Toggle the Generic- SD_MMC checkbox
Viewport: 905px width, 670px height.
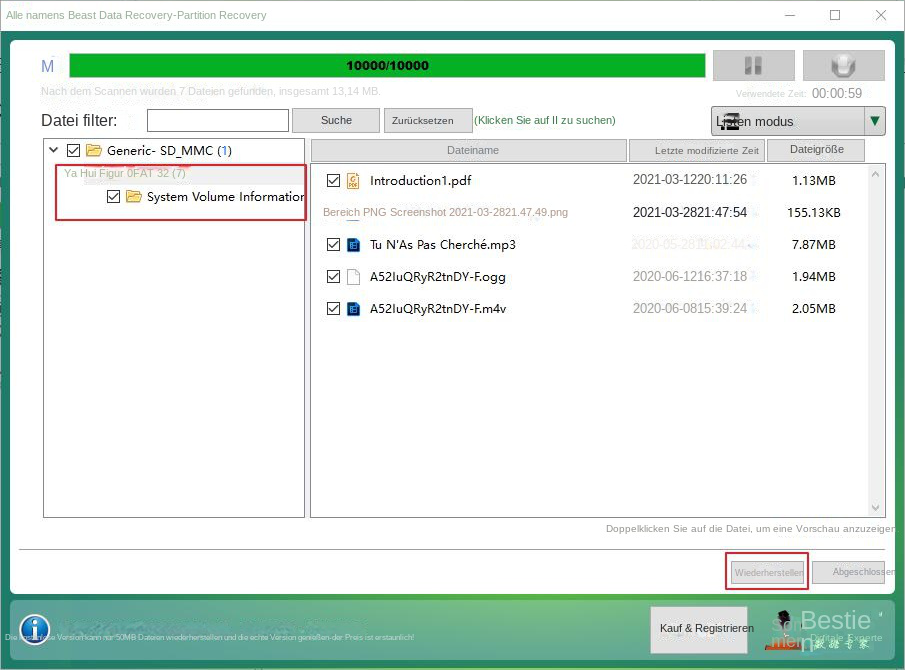[73, 151]
